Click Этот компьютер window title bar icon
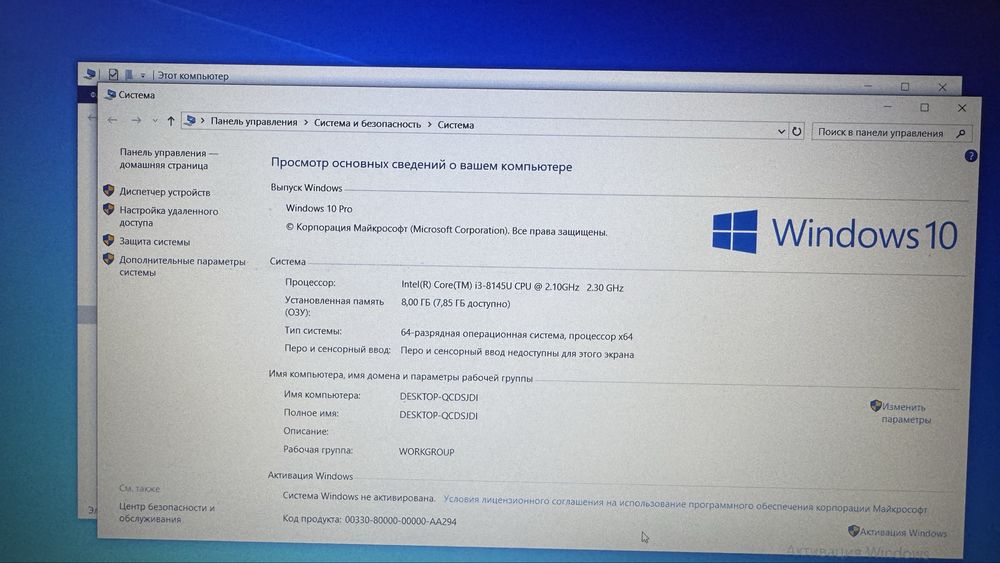Viewport: 1000px width, 563px height. pyautogui.click(x=90, y=74)
